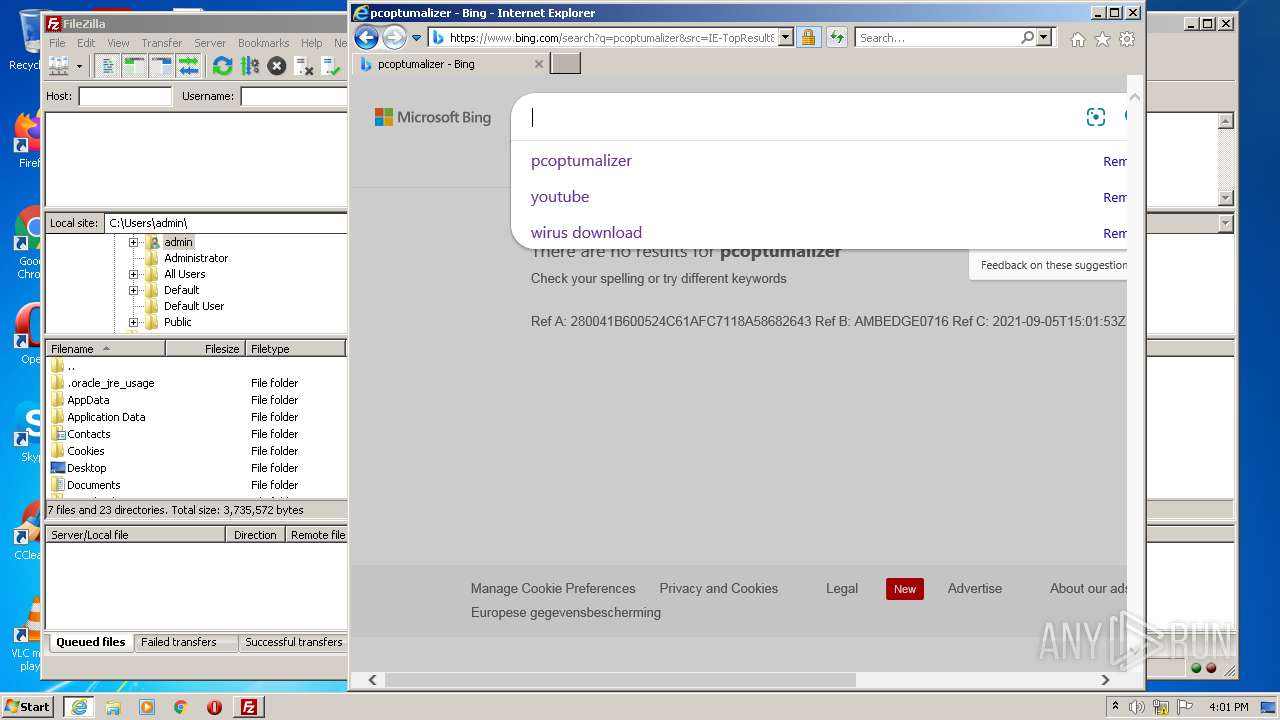The image size is (1280, 720).
Task: Open FileZilla Help menu
Action: coord(312,43)
